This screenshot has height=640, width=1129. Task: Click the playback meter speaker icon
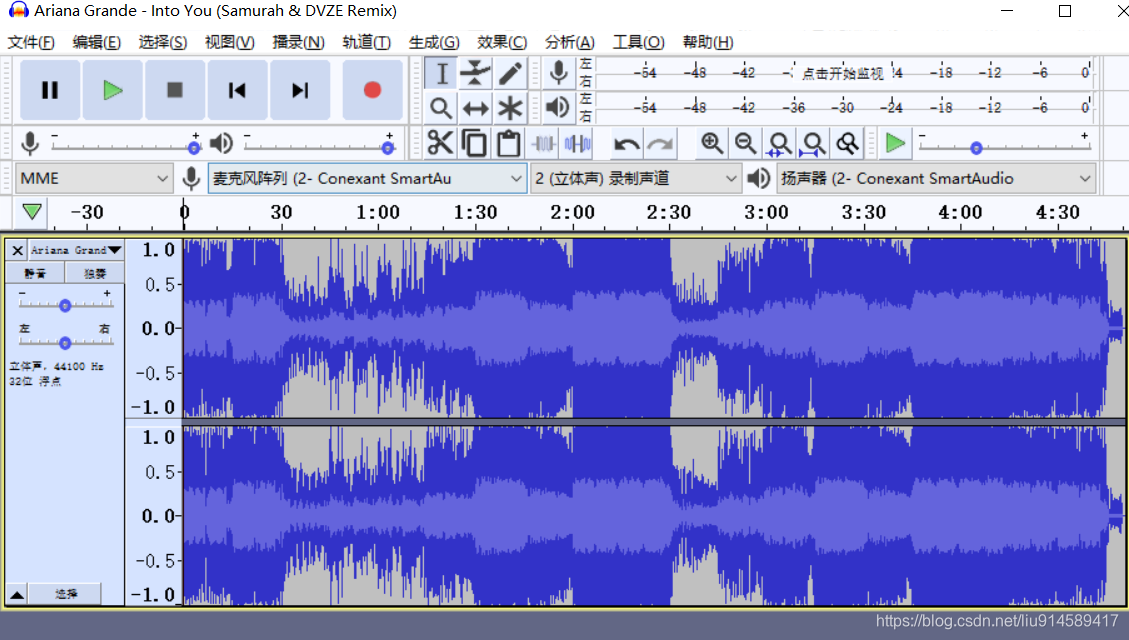558,107
